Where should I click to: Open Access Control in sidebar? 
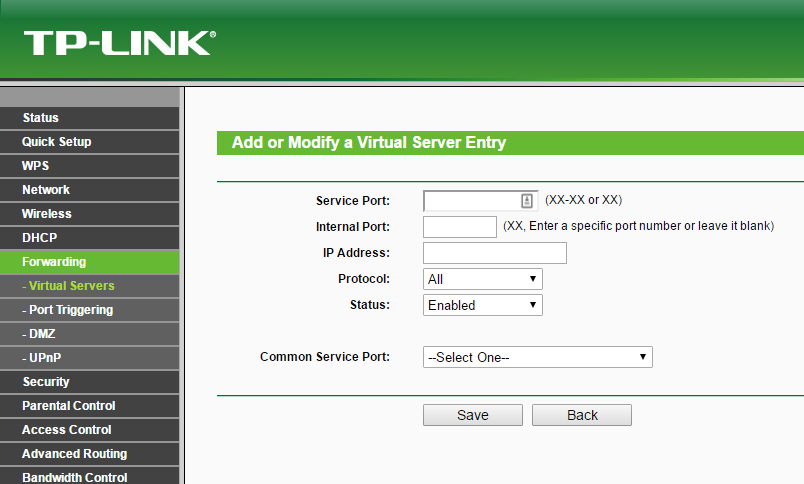point(90,430)
